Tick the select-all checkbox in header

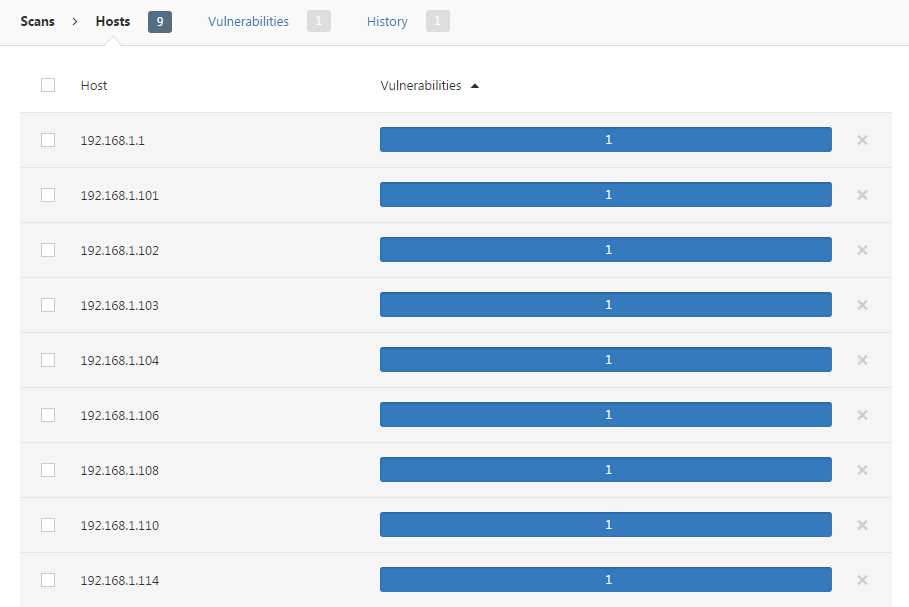[48, 85]
